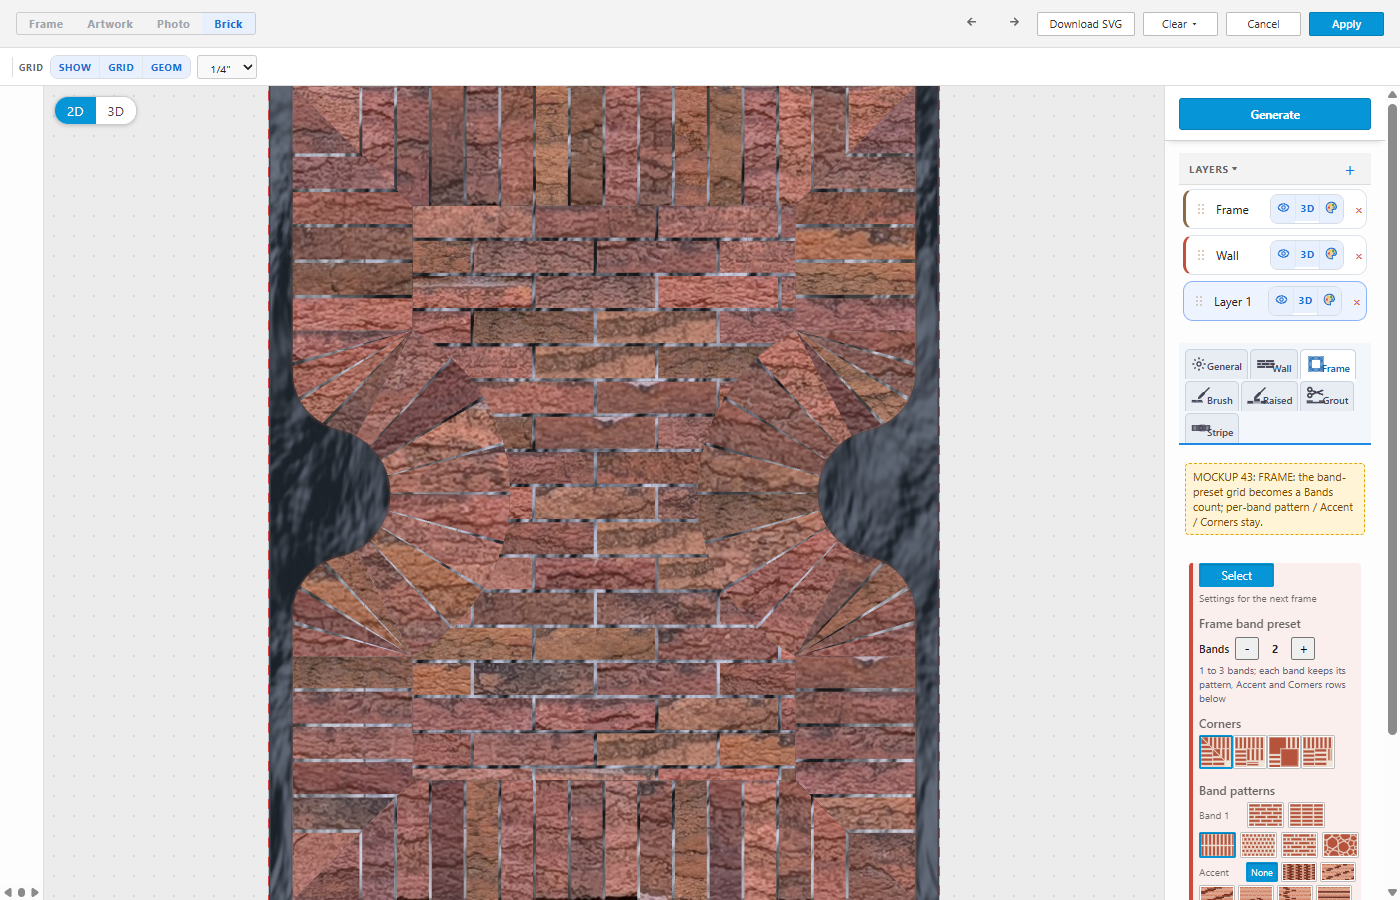Click Download SVG
This screenshot has height=900, width=1400.
click(1086, 24)
